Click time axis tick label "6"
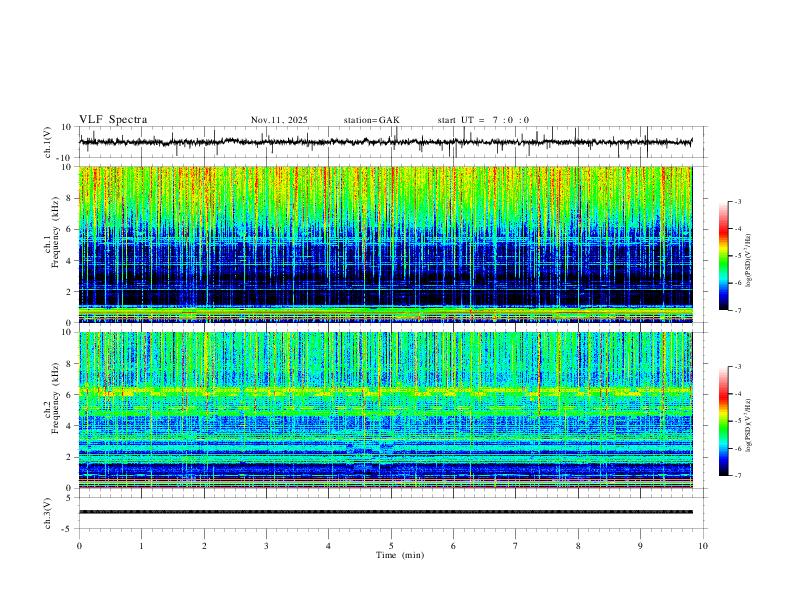Viewport: 792px width, 612px height. coord(453,546)
